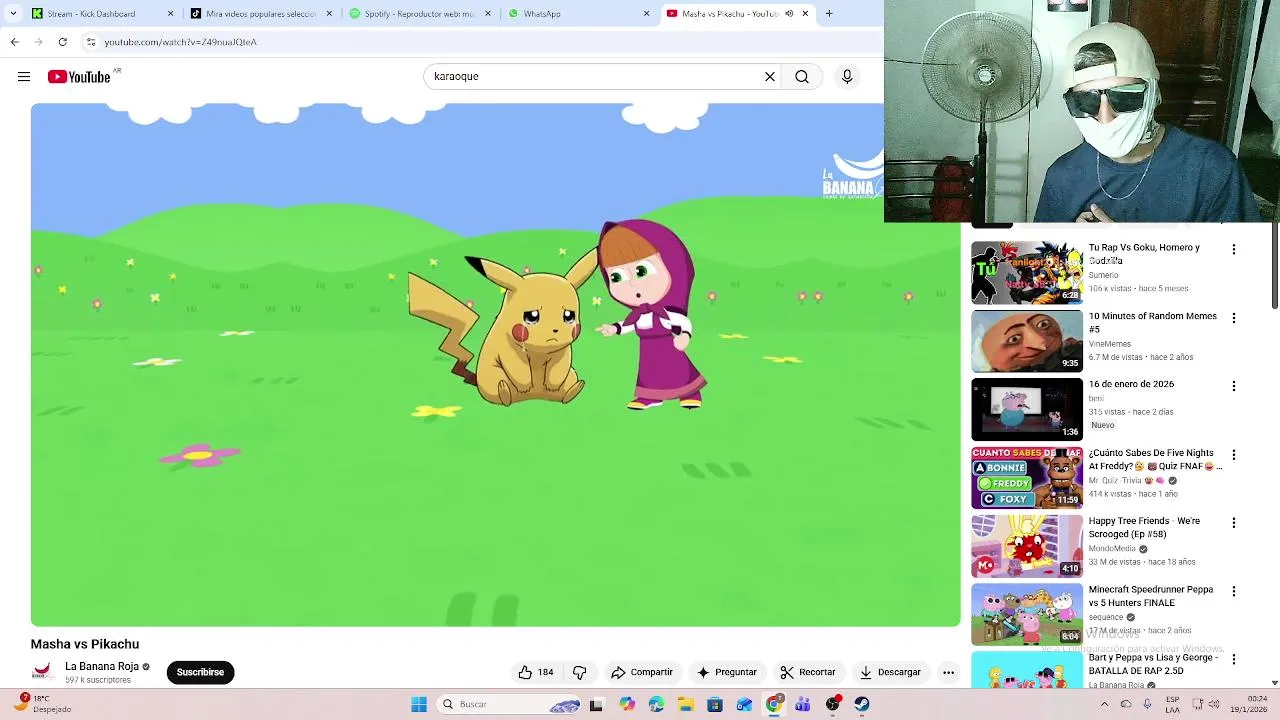This screenshot has width=1280, height=720.
Task: Close the WhatsApp tab
Action: tap(646, 14)
